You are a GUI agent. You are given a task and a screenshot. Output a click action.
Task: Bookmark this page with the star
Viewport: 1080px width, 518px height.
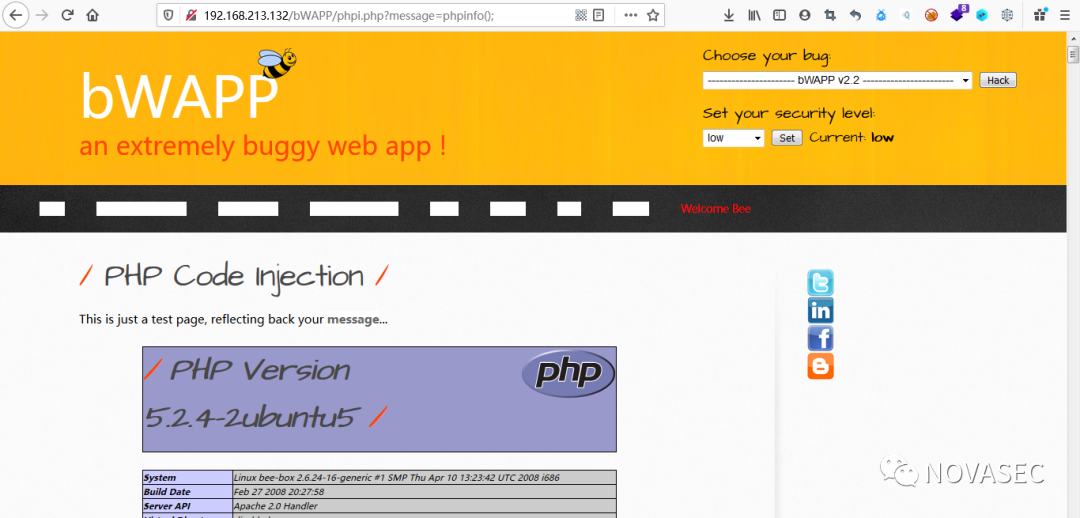[x=653, y=15]
